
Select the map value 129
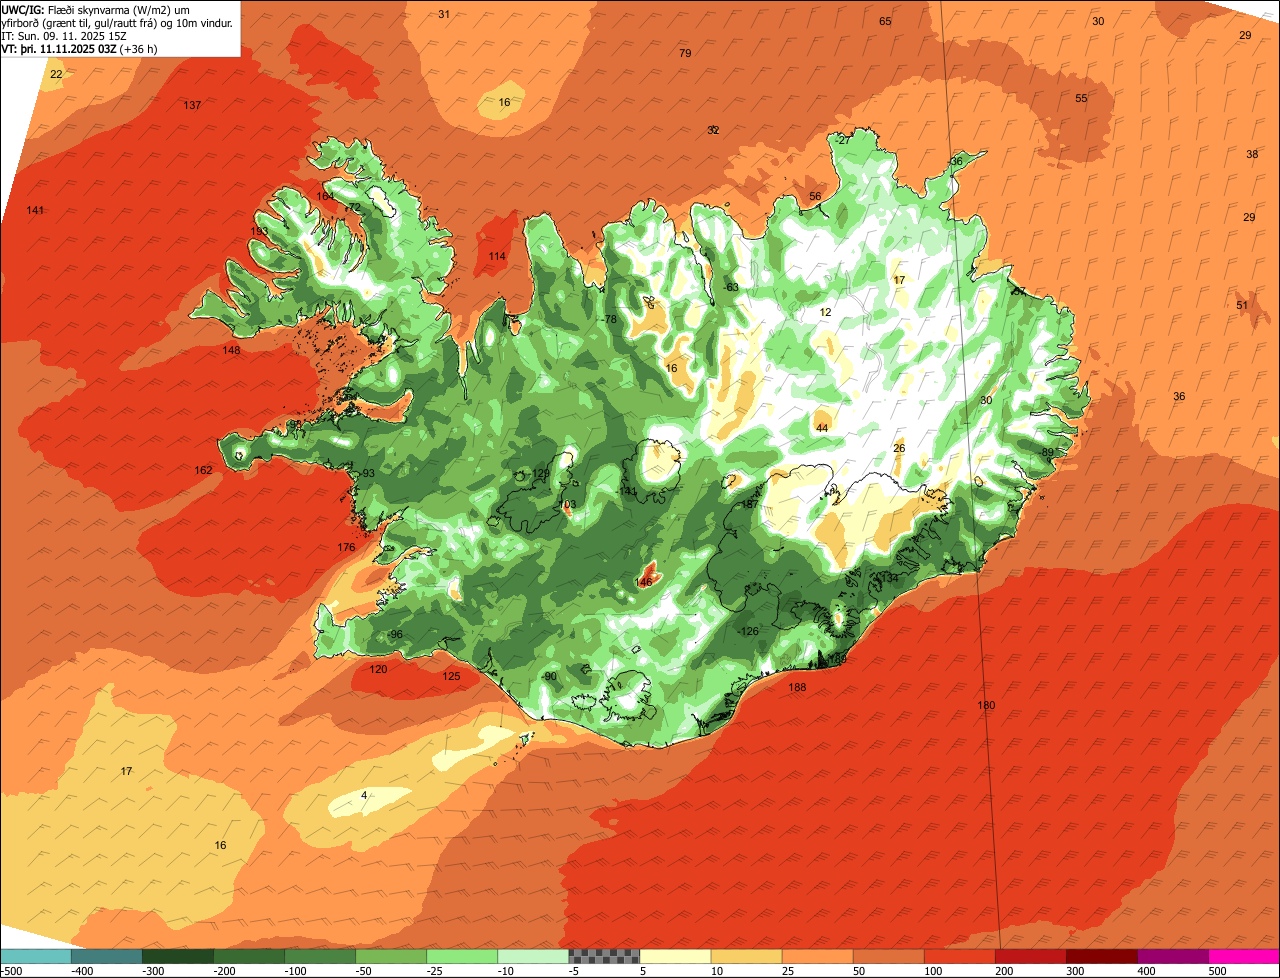click(x=541, y=473)
